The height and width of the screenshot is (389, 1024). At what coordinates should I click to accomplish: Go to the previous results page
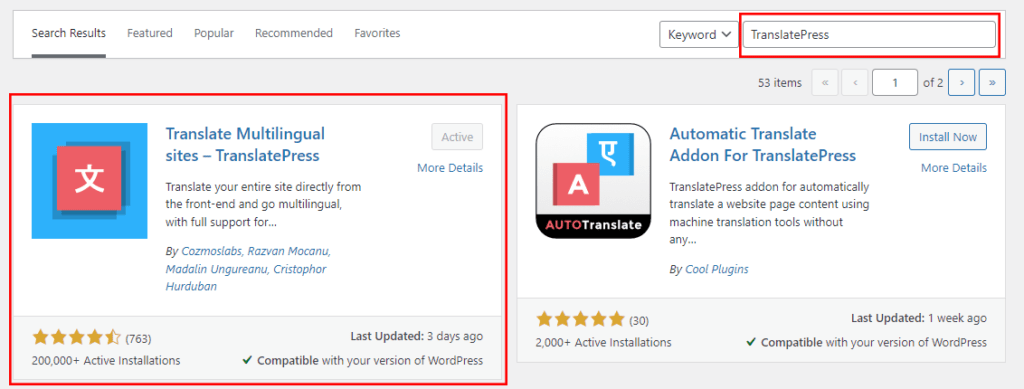pyautogui.click(x=855, y=83)
